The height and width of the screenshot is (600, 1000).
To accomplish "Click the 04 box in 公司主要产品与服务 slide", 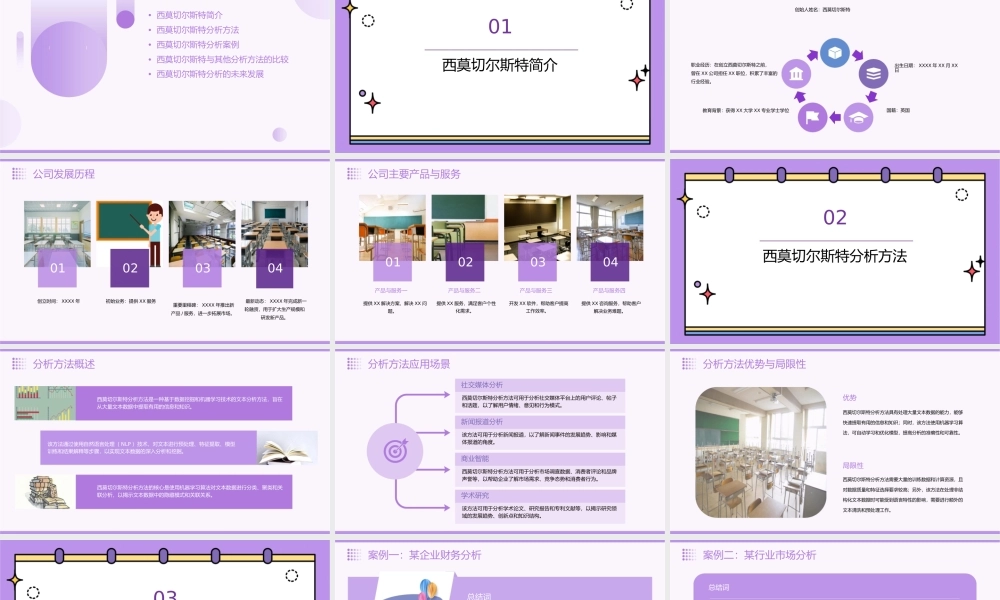I will (x=610, y=261).
